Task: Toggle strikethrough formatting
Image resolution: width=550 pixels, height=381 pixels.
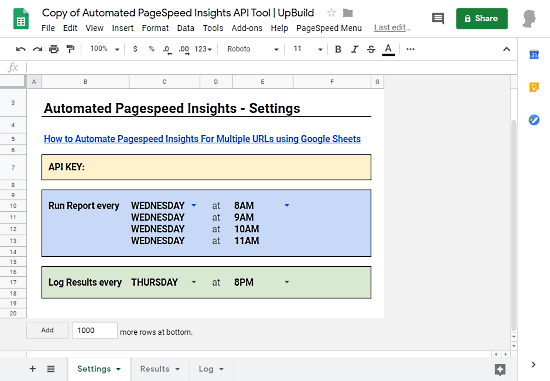Action: (371, 49)
